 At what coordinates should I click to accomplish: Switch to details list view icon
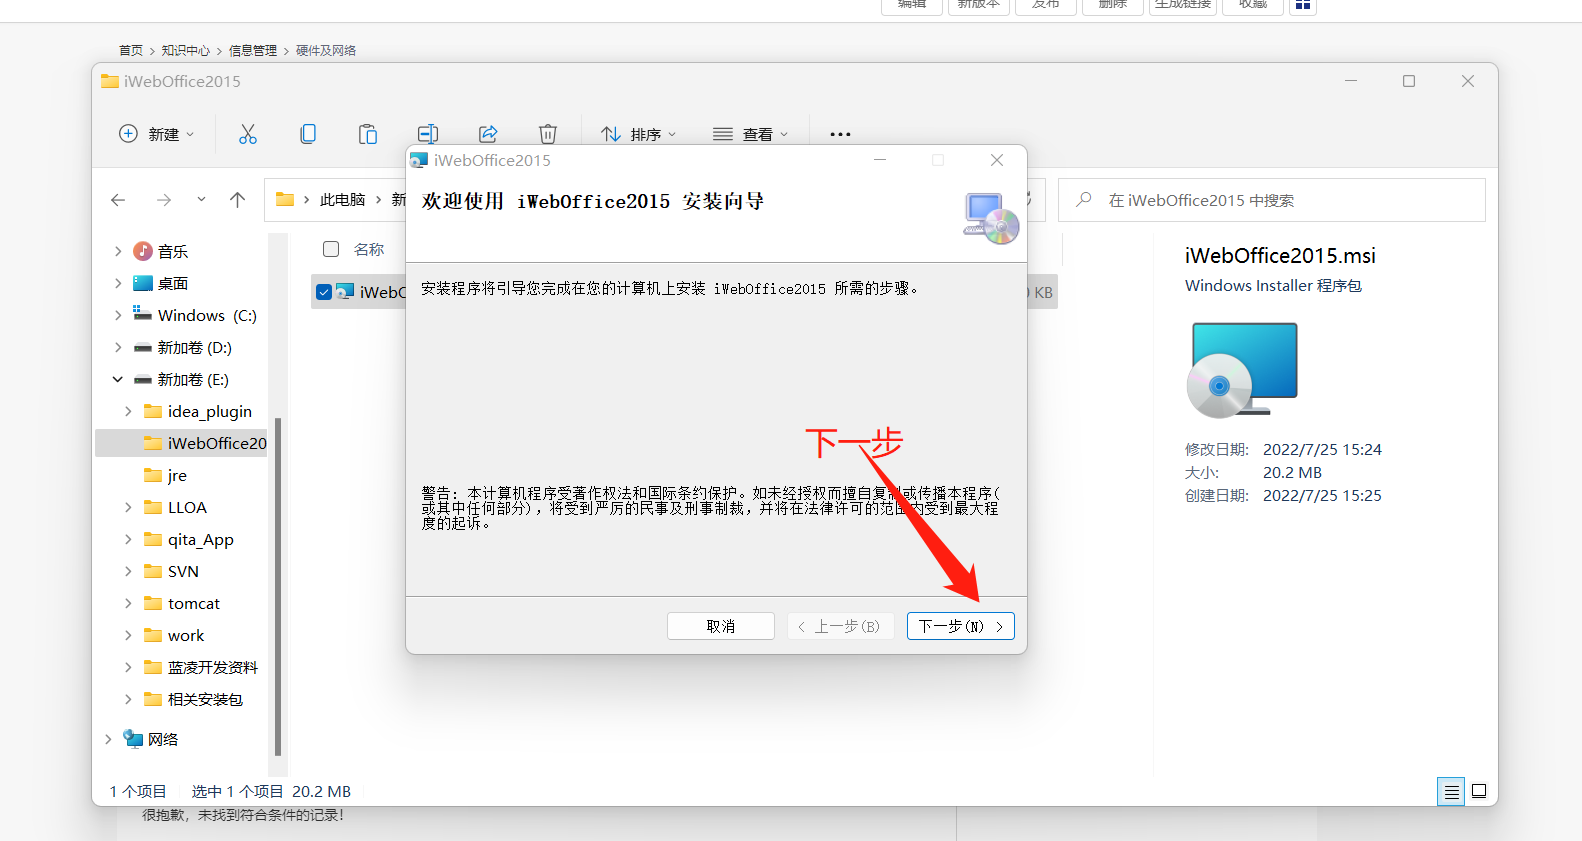click(1451, 791)
